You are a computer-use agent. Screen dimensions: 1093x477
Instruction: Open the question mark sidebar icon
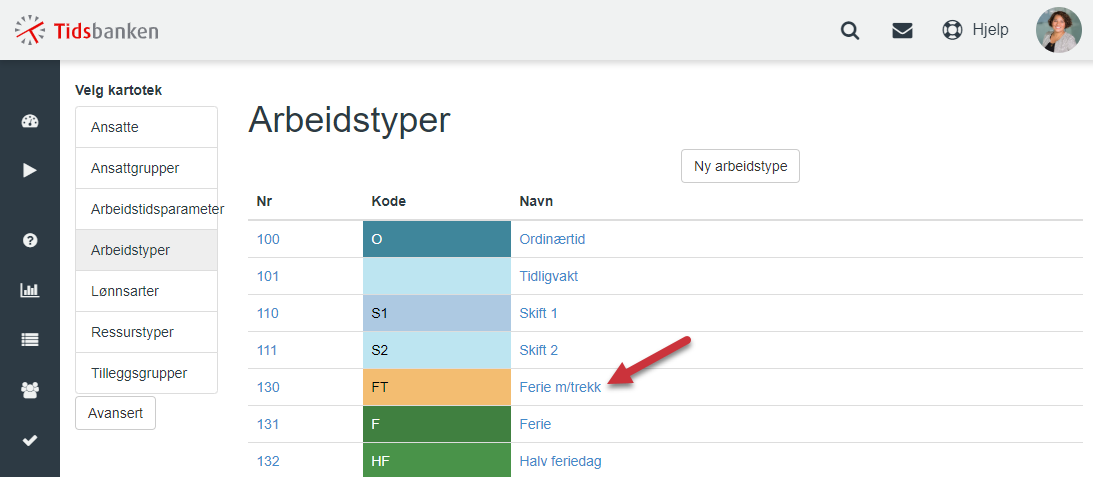coord(30,241)
